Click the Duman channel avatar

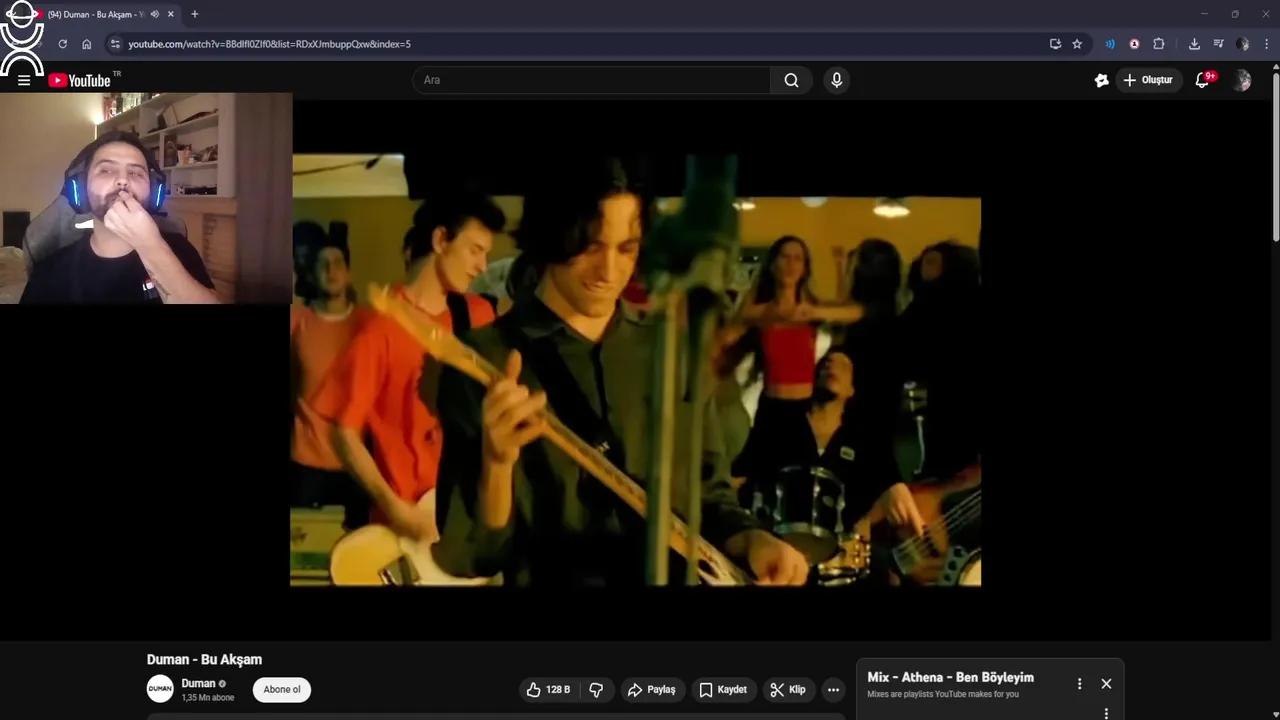point(160,688)
